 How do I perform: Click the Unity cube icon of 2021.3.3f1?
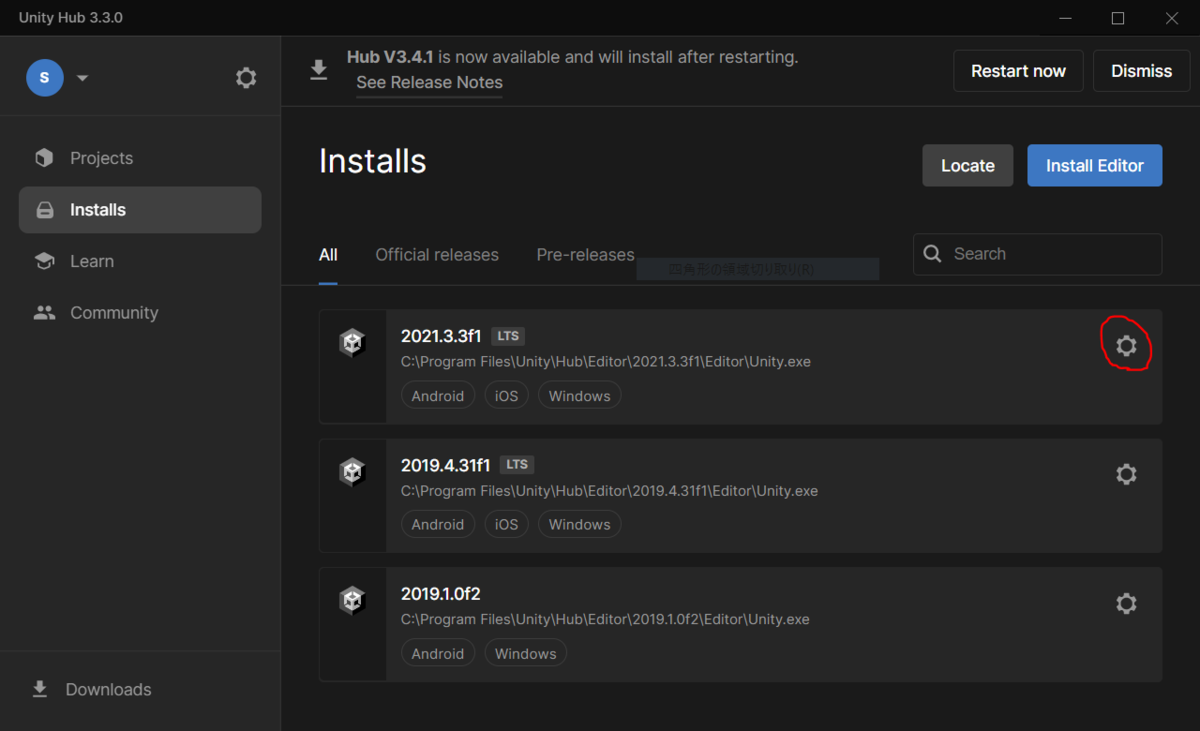(x=352, y=343)
